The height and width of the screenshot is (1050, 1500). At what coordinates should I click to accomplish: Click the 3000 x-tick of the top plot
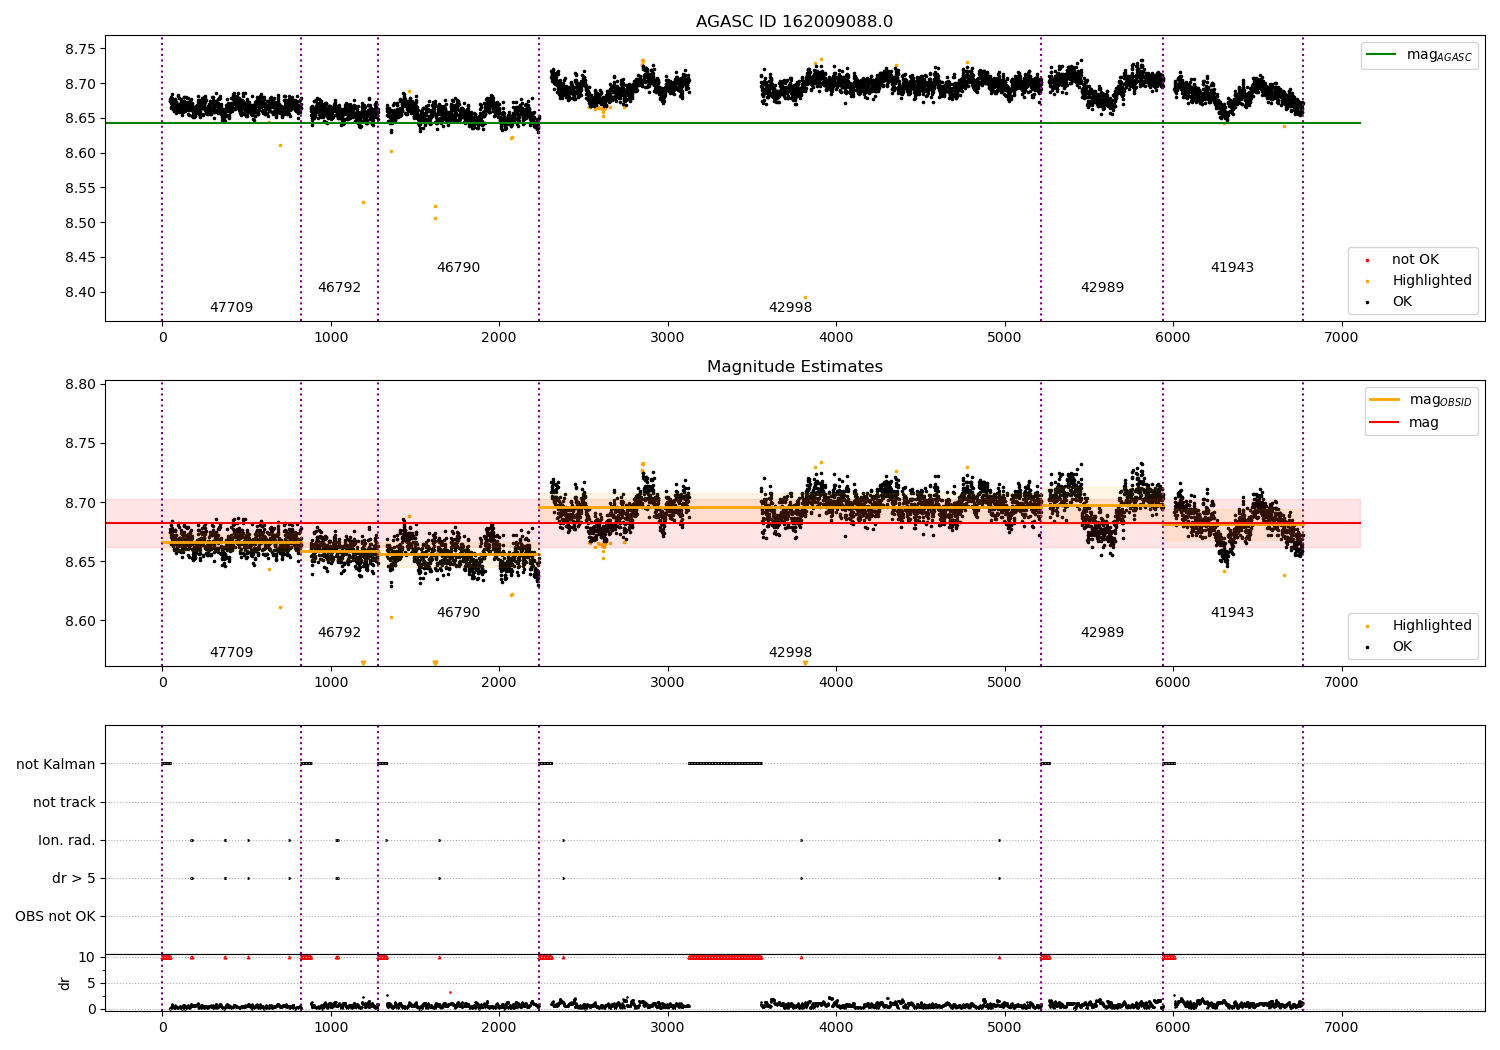tap(667, 337)
